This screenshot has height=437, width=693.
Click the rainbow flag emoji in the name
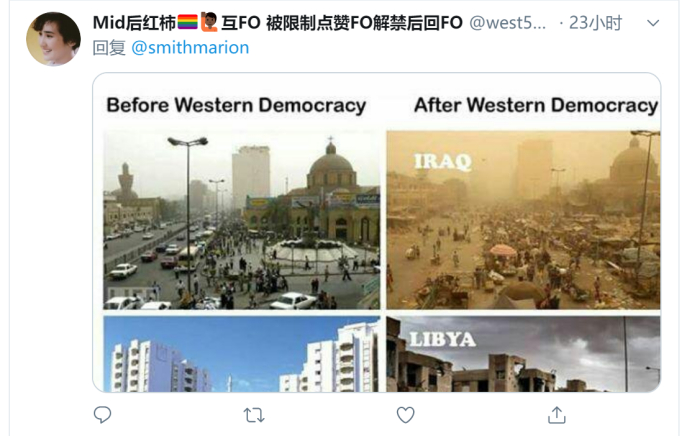(187, 22)
